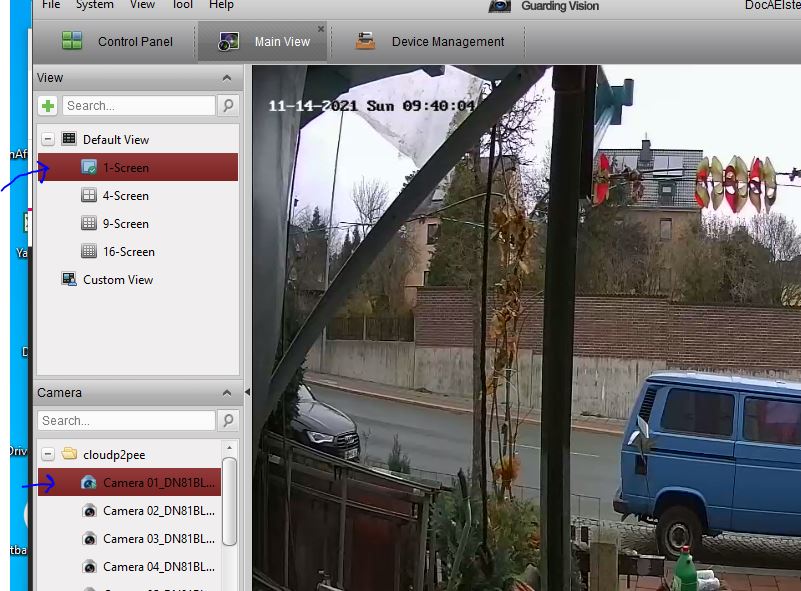Click the Default View grid icon
Viewport: 801px width, 591px height.
point(69,138)
